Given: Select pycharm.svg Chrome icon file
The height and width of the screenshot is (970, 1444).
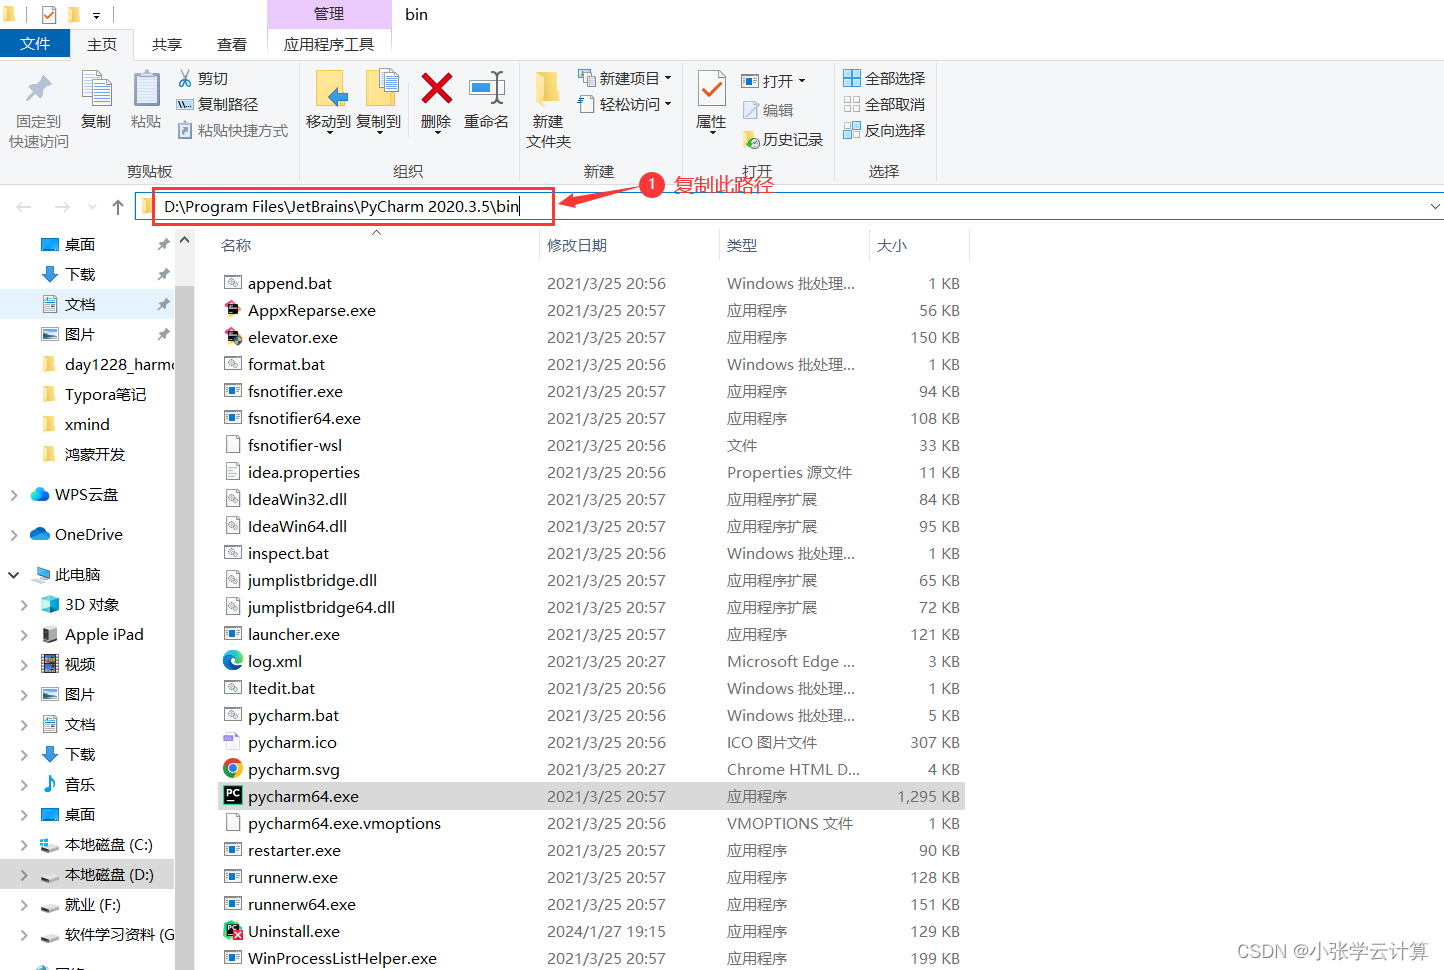Looking at the screenshot, I should click(x=233, y=769).
